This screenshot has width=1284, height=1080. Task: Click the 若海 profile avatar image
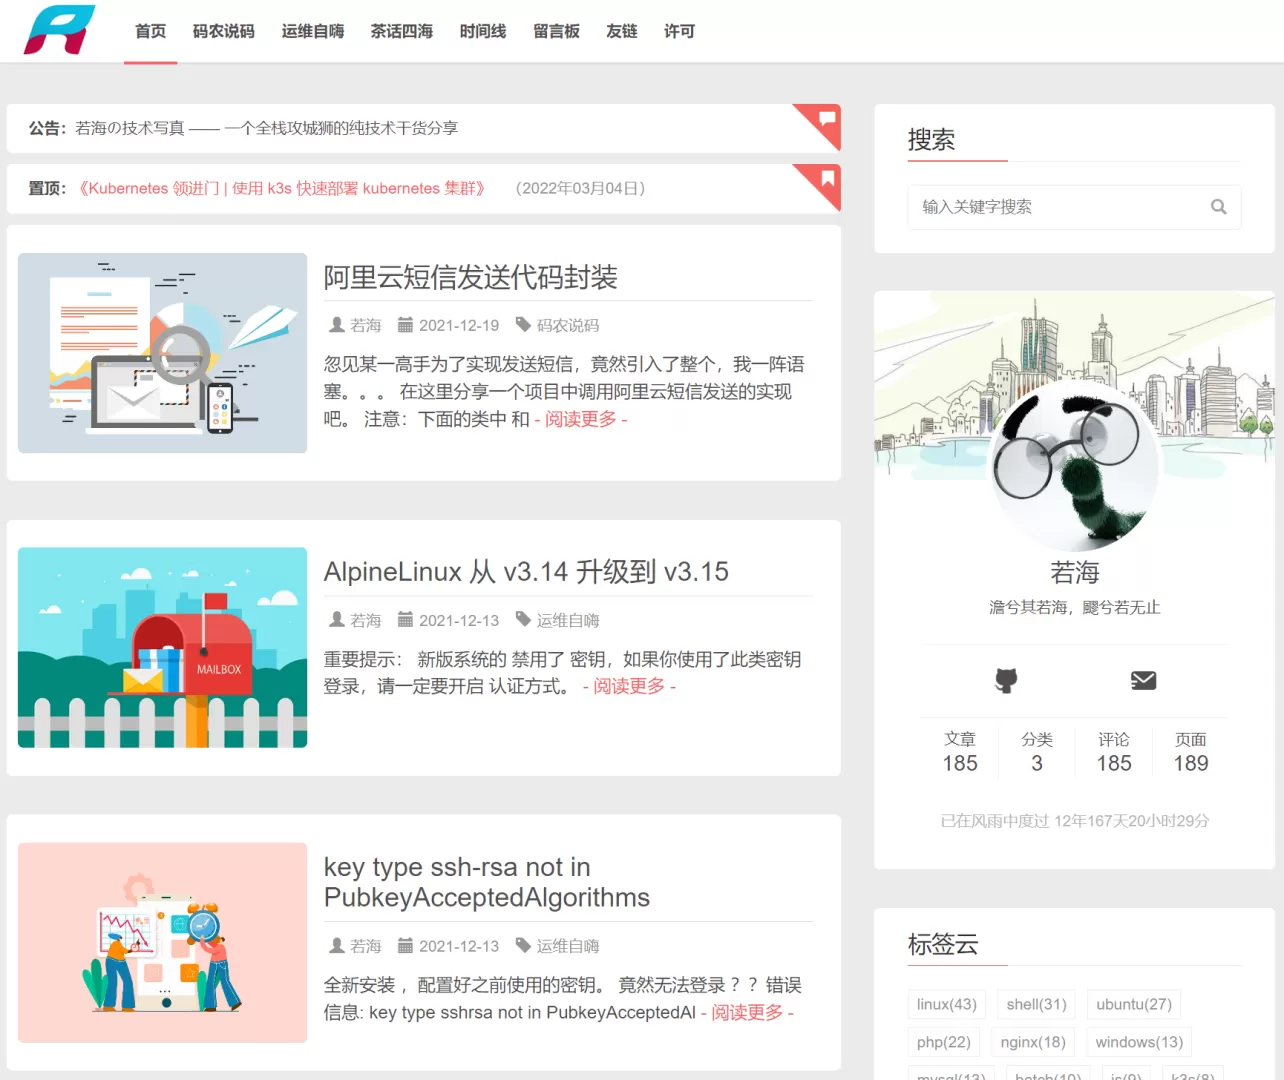(x=1074, y=466)
